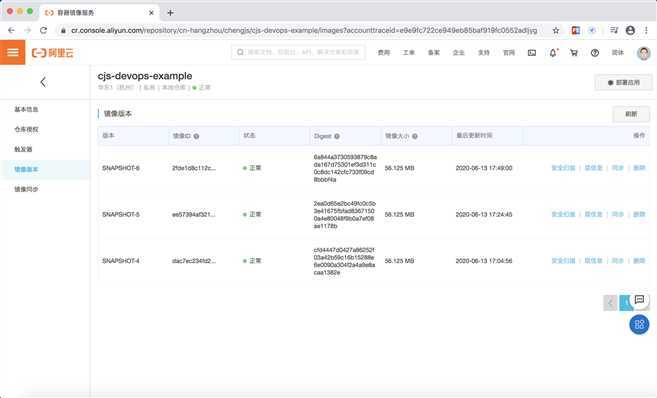Screen dimensions: 657x398
Task: Bookmark page with star icon
Action: tap(556, 30)
